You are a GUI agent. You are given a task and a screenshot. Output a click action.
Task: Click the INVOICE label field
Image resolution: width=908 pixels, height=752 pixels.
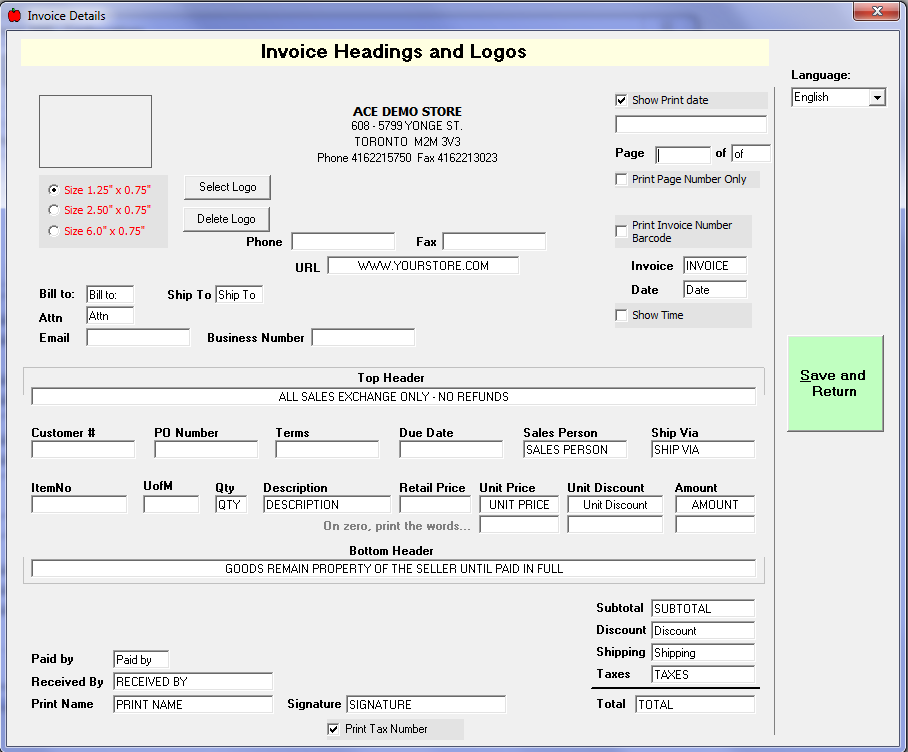pos(715,266)
